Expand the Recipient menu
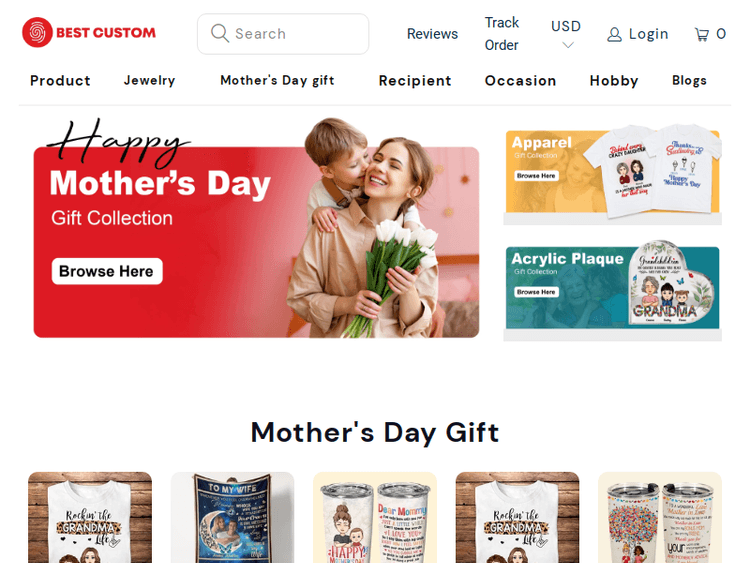This screenshot has width=750, height=563. tap(415, 80)
